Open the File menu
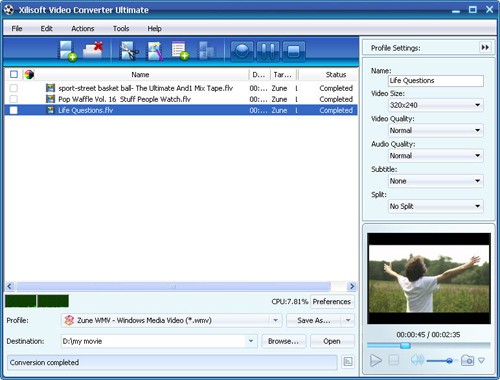 pyautogui.click(x=17, y=28)
